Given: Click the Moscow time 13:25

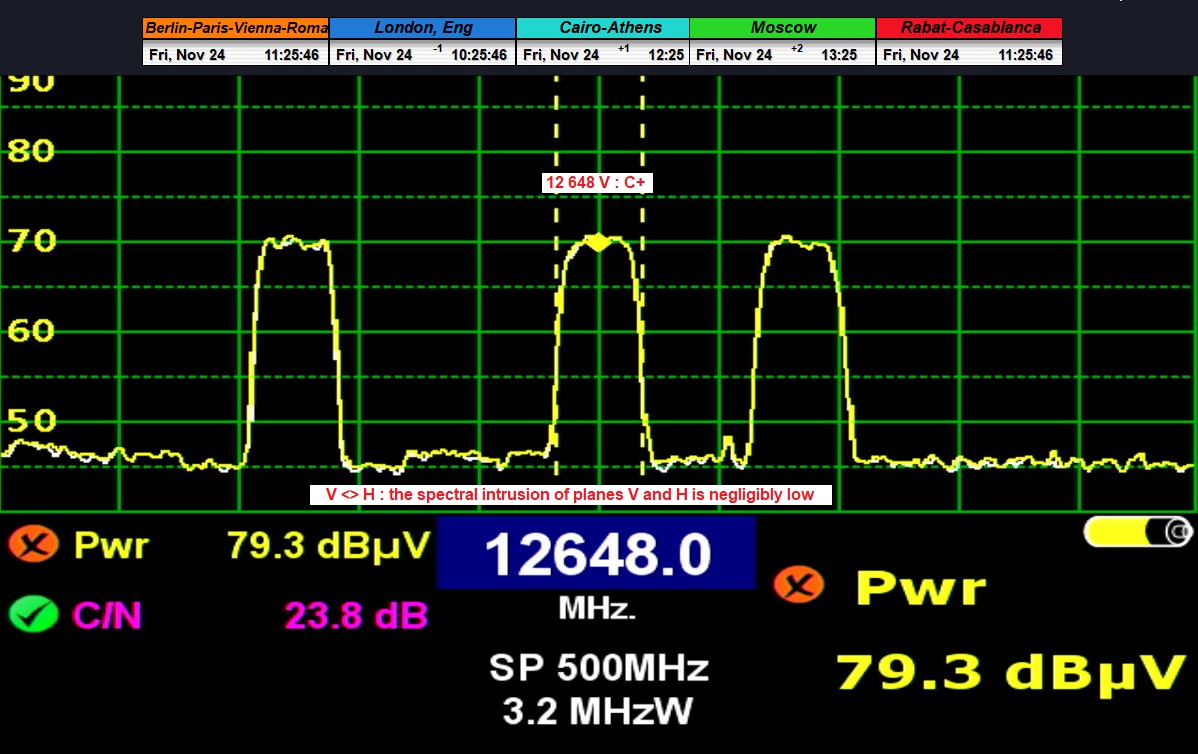Looking at the screenshot, I should 838,55.
